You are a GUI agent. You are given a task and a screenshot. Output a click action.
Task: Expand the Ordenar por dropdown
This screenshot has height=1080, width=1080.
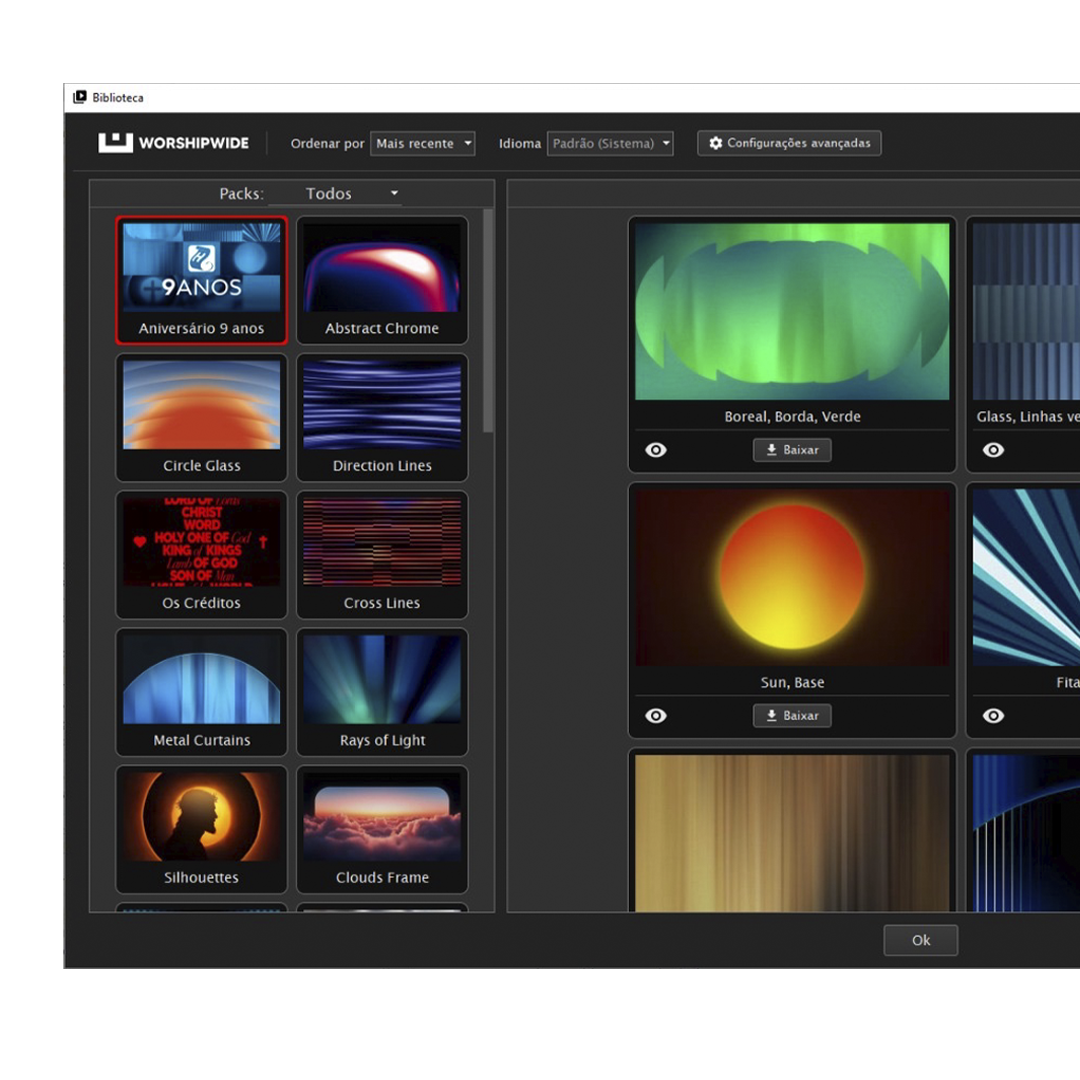422,144
